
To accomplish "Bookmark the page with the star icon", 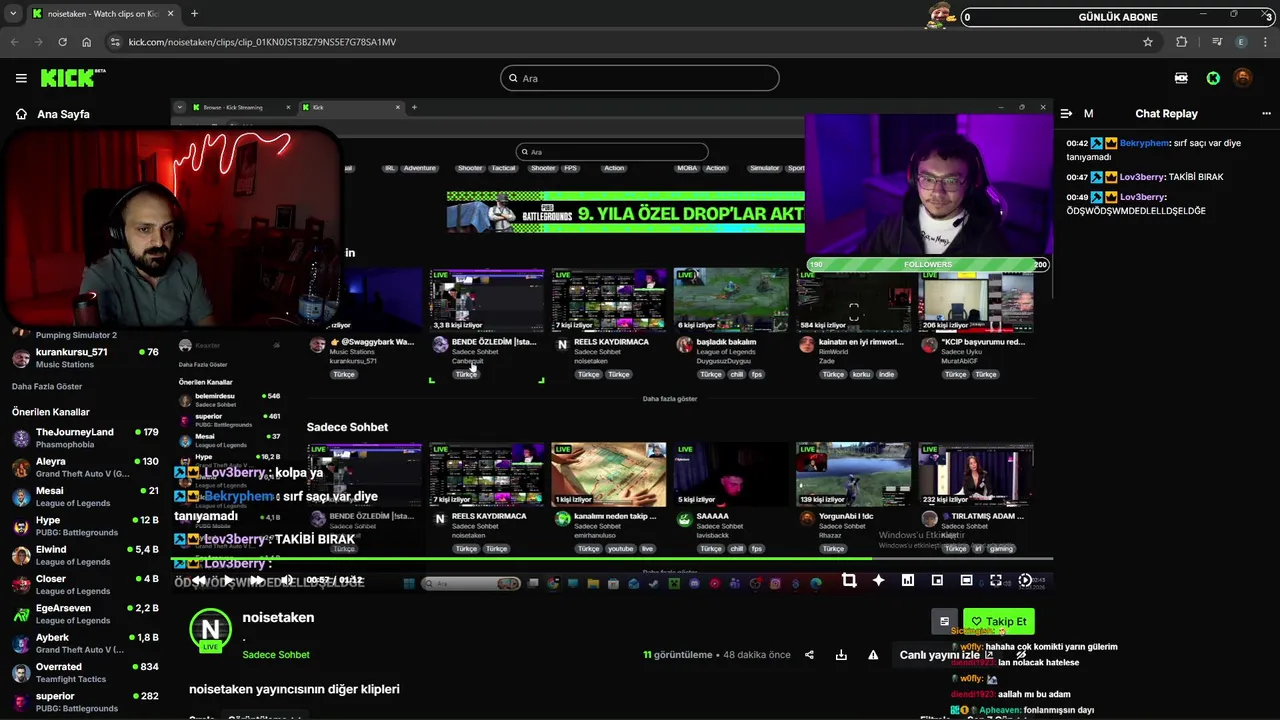I will pyautogui.click(x=1148, y=42).
